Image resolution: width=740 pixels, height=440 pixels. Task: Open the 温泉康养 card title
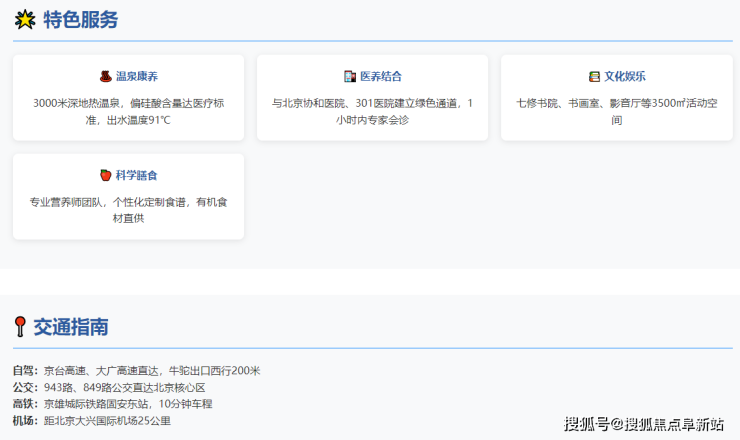pos(137,76)
